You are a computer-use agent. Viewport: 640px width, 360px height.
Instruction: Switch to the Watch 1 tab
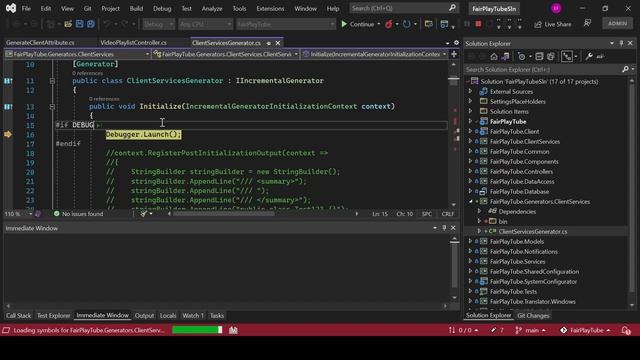[193, 316]
